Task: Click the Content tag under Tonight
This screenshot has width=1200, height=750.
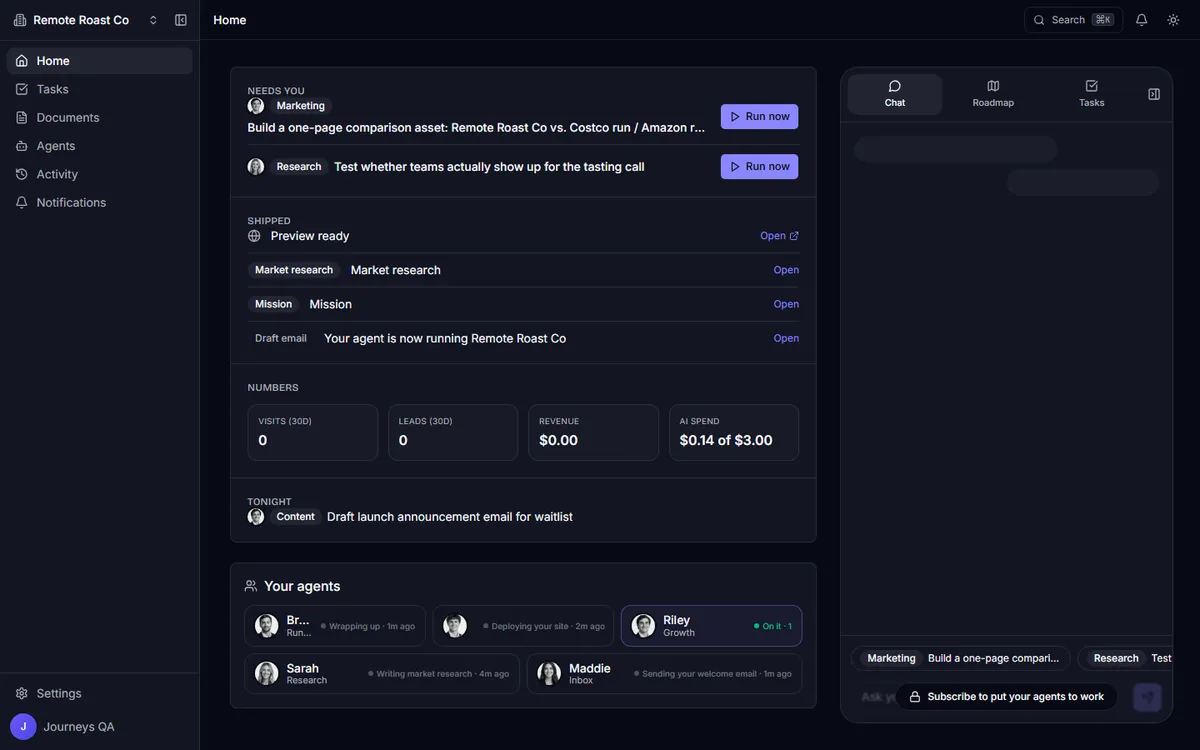Action: click(x=295, y=517)
